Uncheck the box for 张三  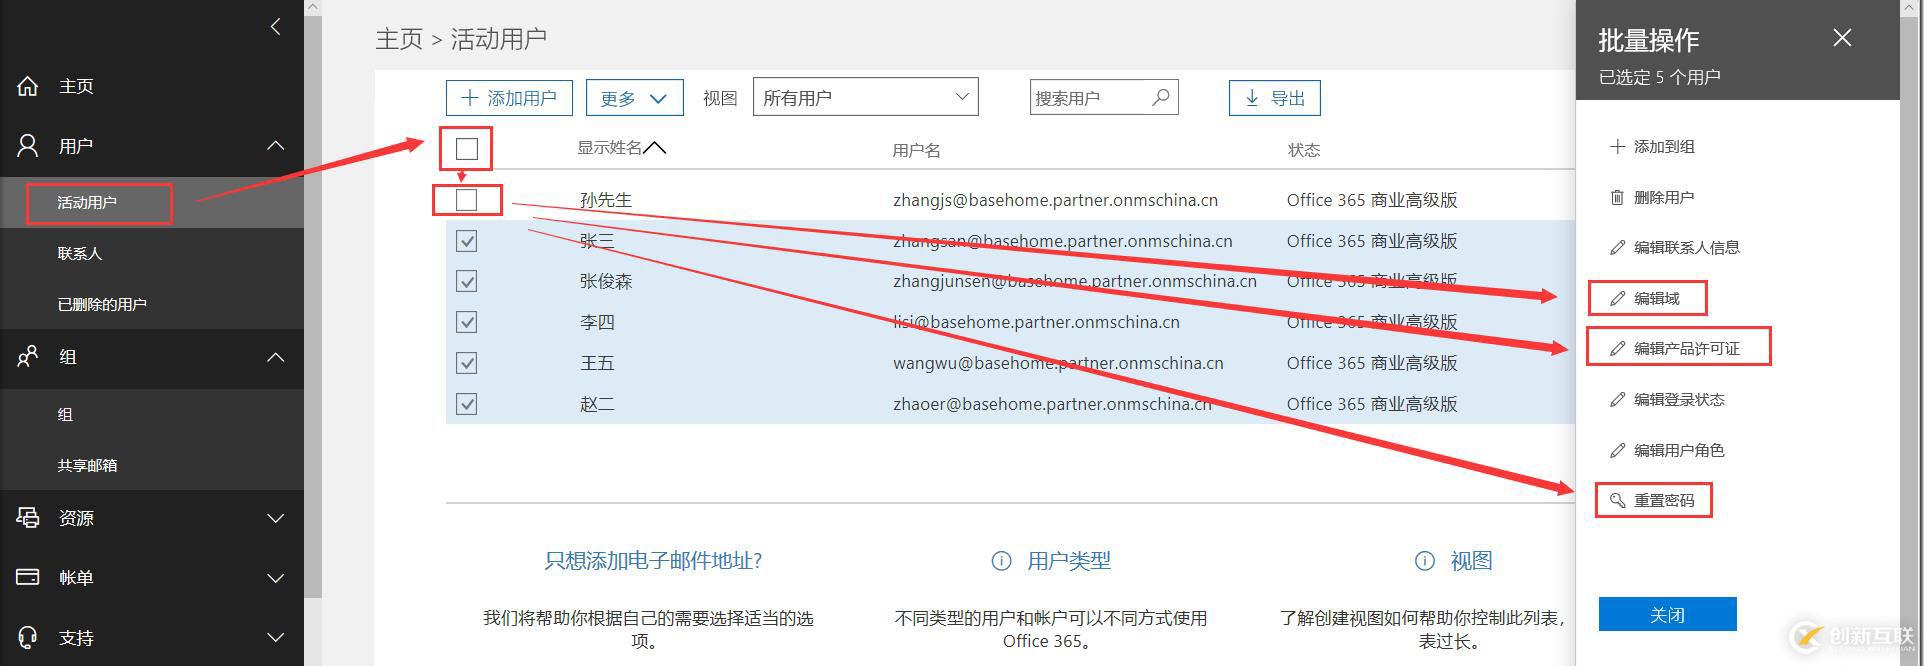pyautogui.click(x=467, y=241)
